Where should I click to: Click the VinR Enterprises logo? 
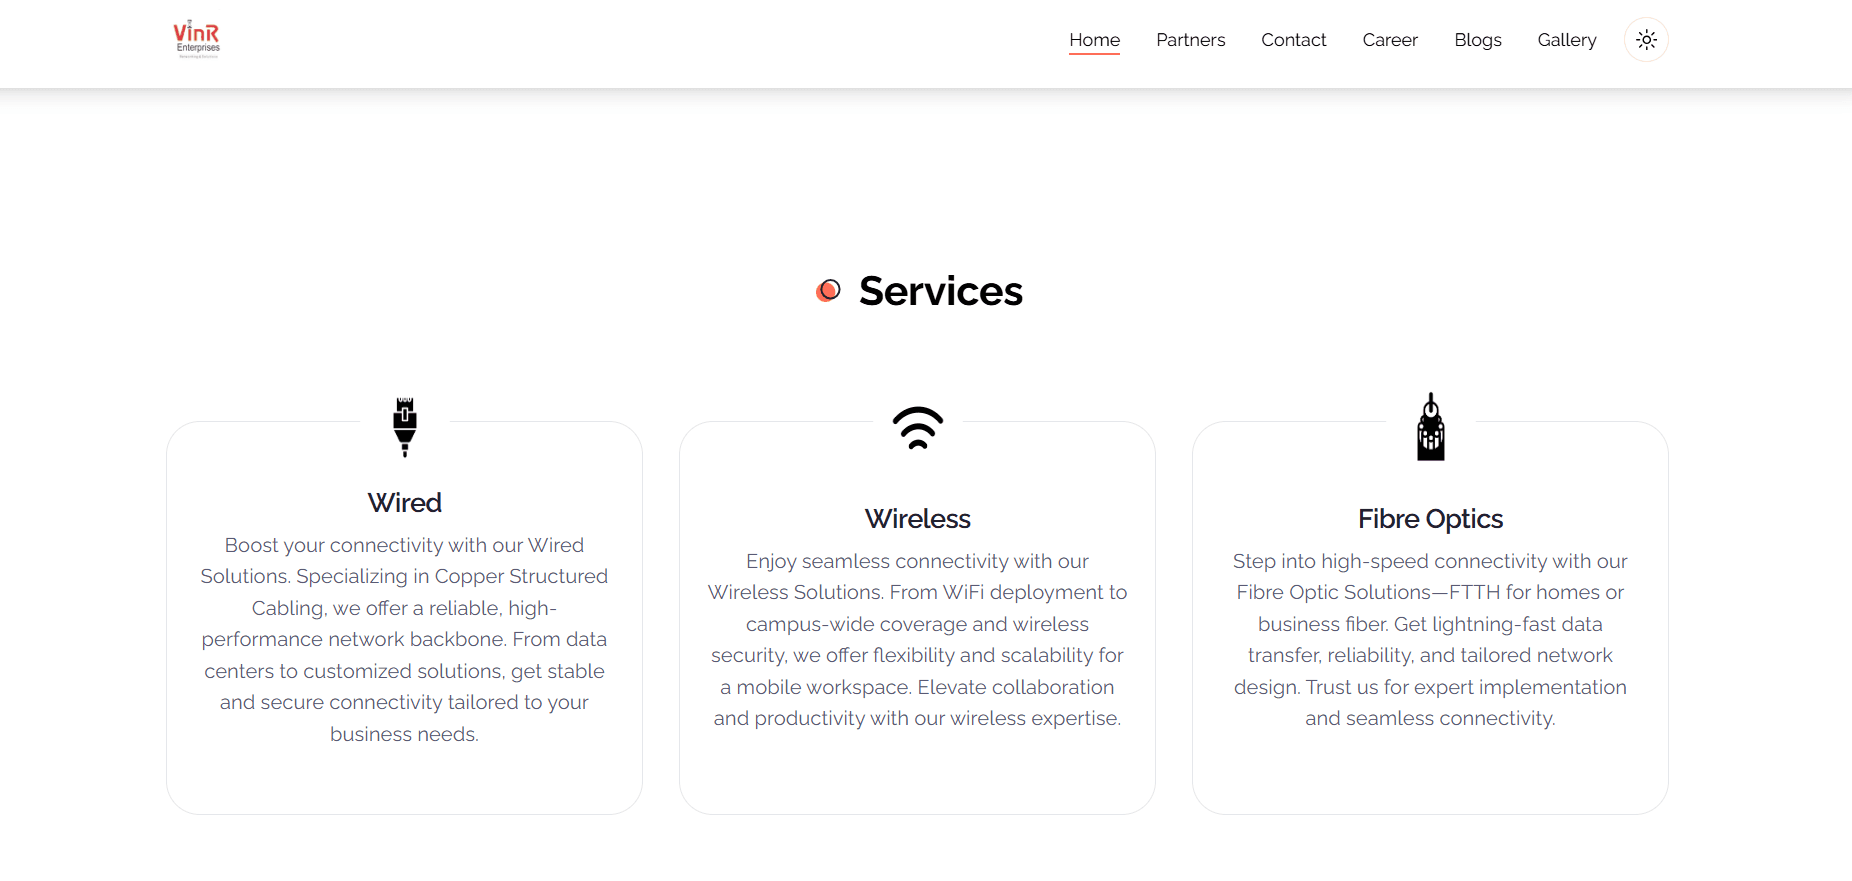[197, 40]
